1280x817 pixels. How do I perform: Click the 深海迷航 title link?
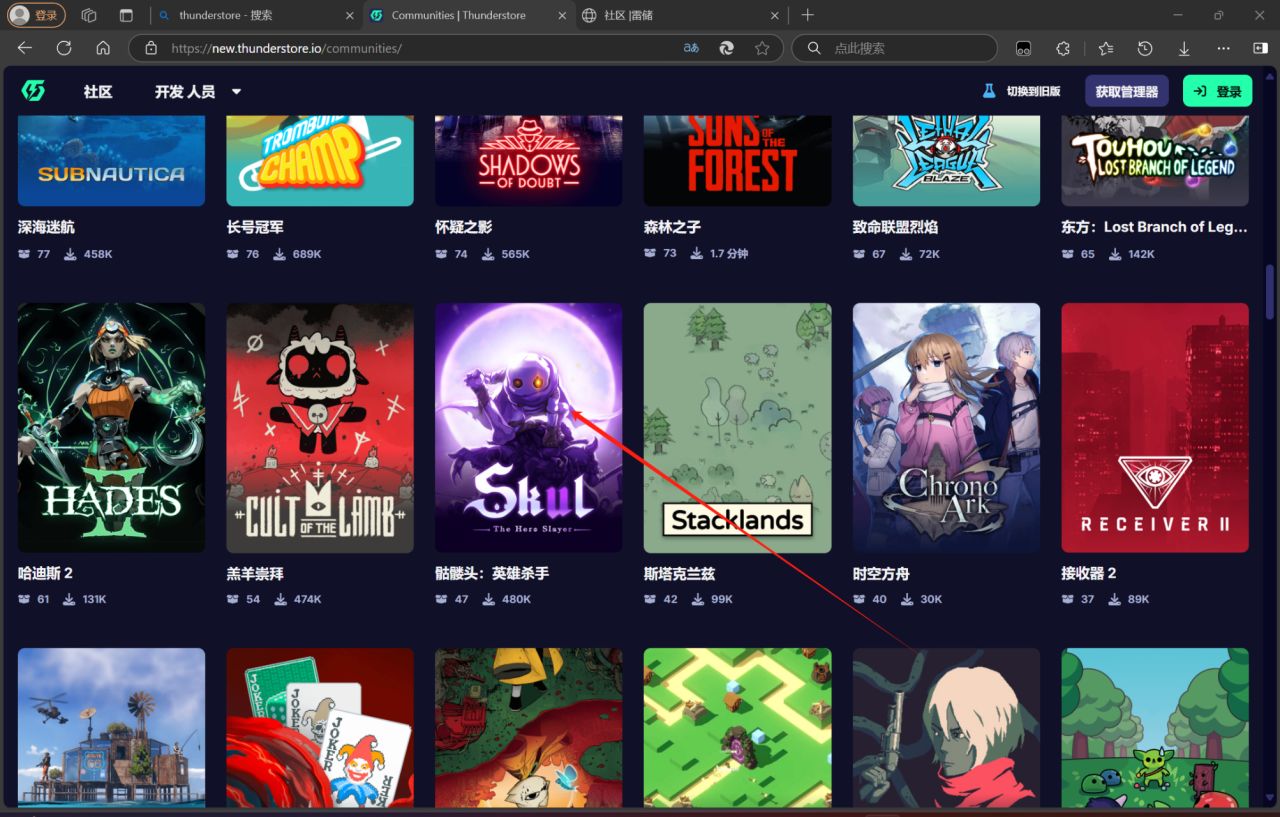coord(46,227)
